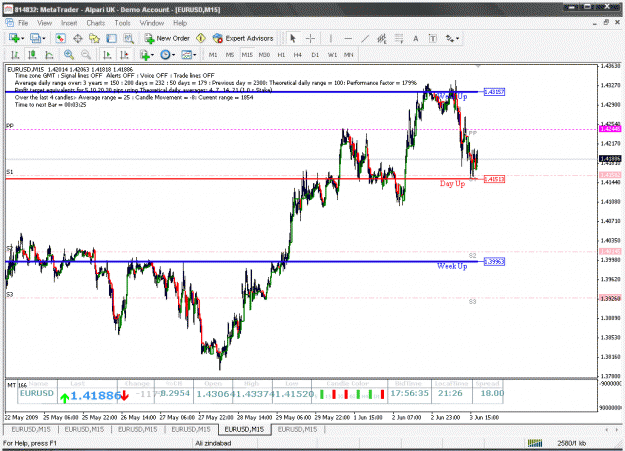Screen dimensions: 625x451
Task: Switch chart to bar chart style
Action: (15, 55)
